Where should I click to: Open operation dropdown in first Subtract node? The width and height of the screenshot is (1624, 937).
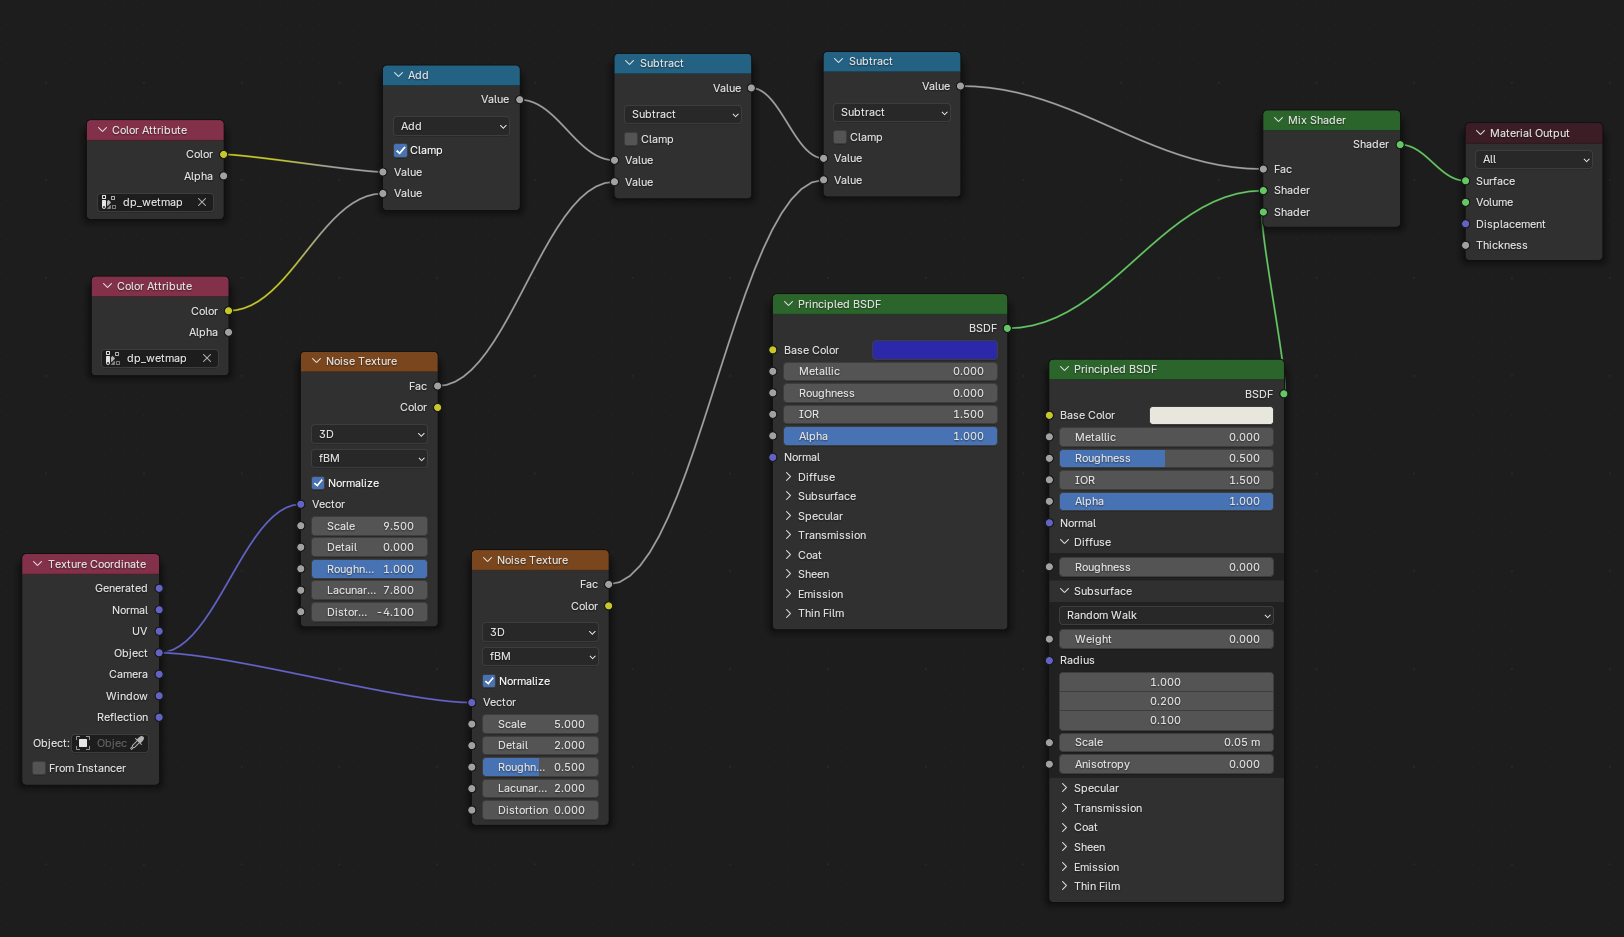click(x=682, y=114)
